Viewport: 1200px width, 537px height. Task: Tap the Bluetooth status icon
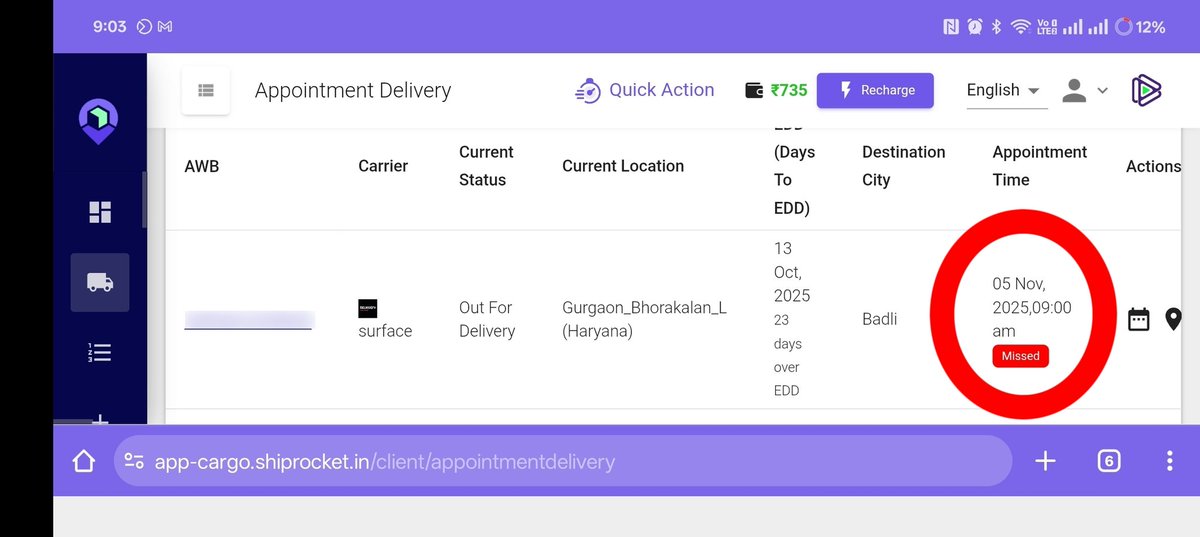[996, 27]
